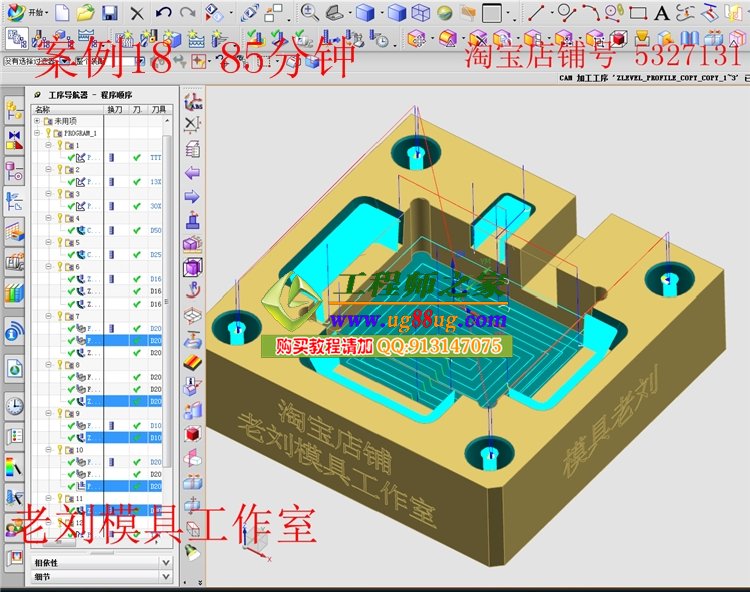
Task: Click the Save disk icon
Action: tap(109, 13)
